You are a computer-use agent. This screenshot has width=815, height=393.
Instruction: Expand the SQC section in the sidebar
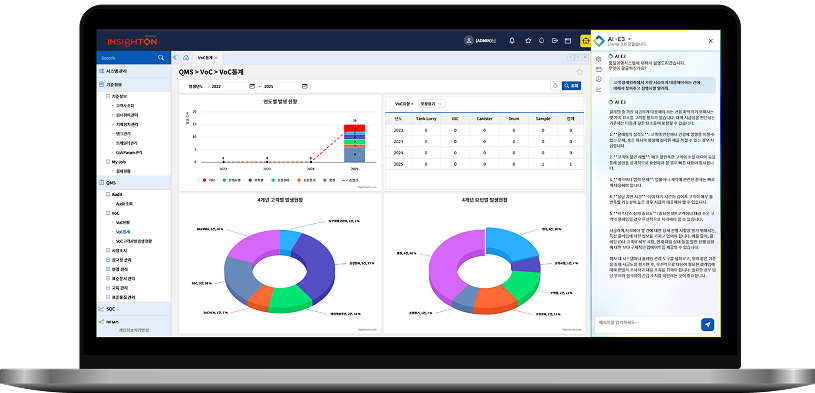134,308
